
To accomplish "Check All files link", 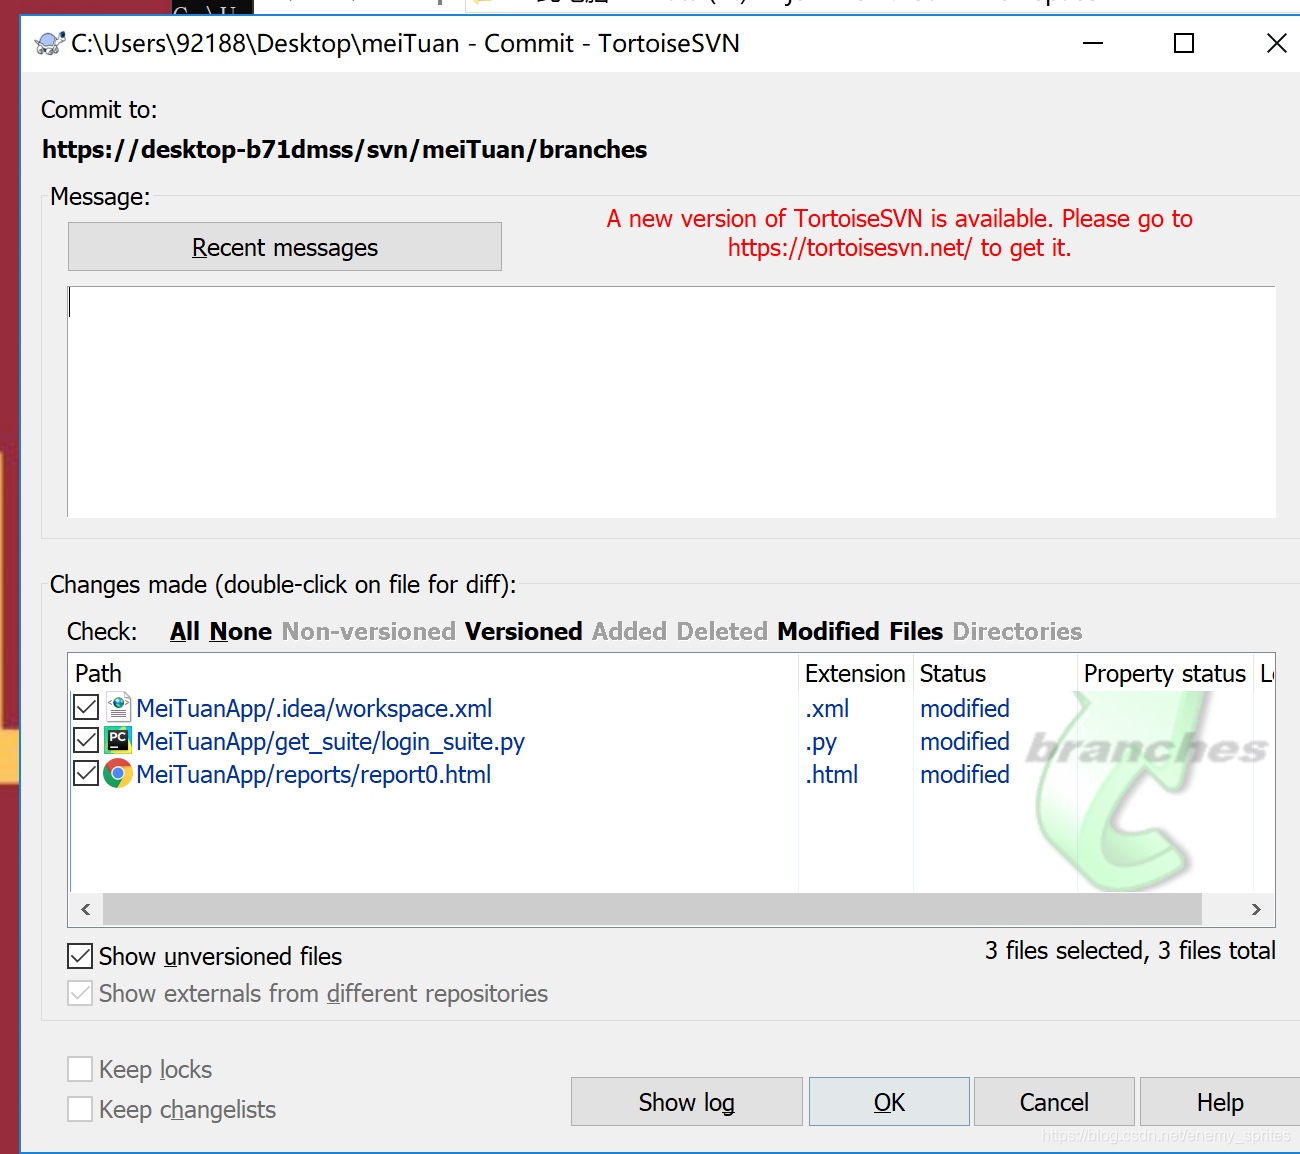I will click(185, 632).
